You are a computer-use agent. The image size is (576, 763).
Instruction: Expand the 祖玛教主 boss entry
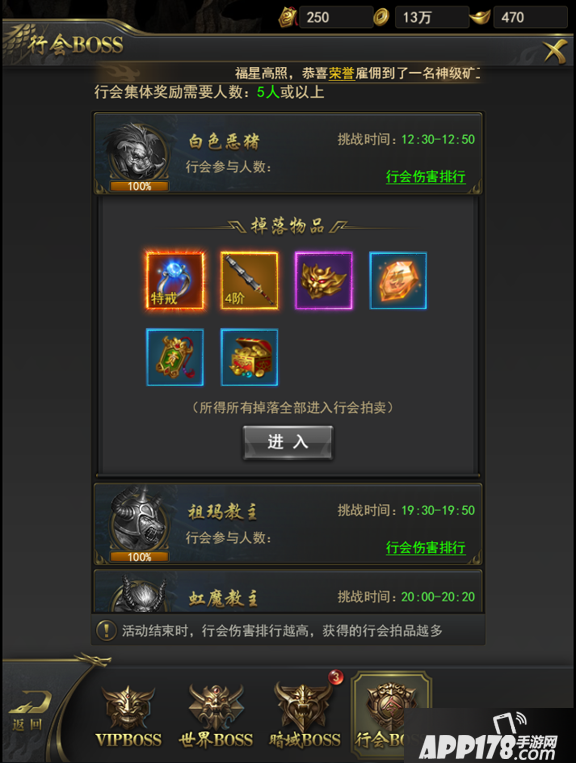tap(288, 525)
